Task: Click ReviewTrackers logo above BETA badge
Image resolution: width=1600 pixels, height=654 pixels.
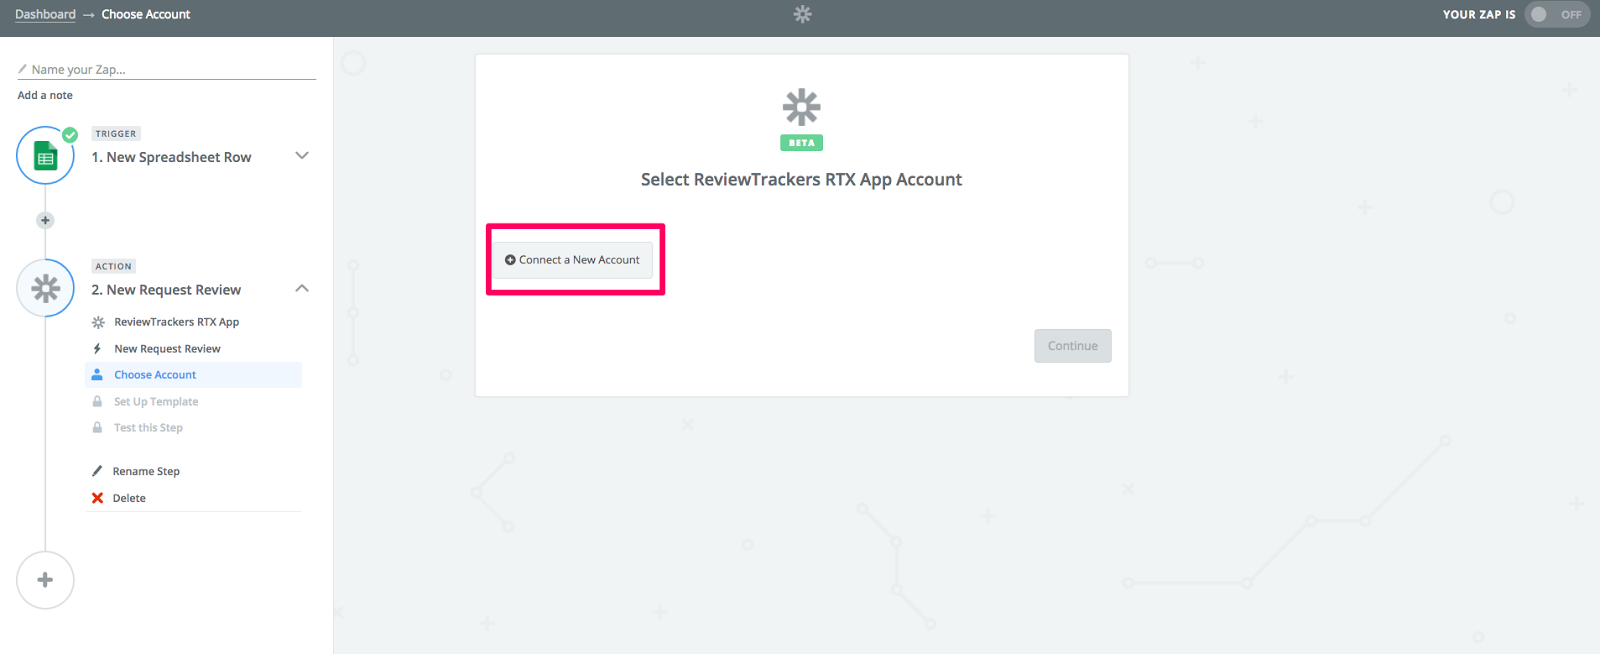Action: click(802, 107)
